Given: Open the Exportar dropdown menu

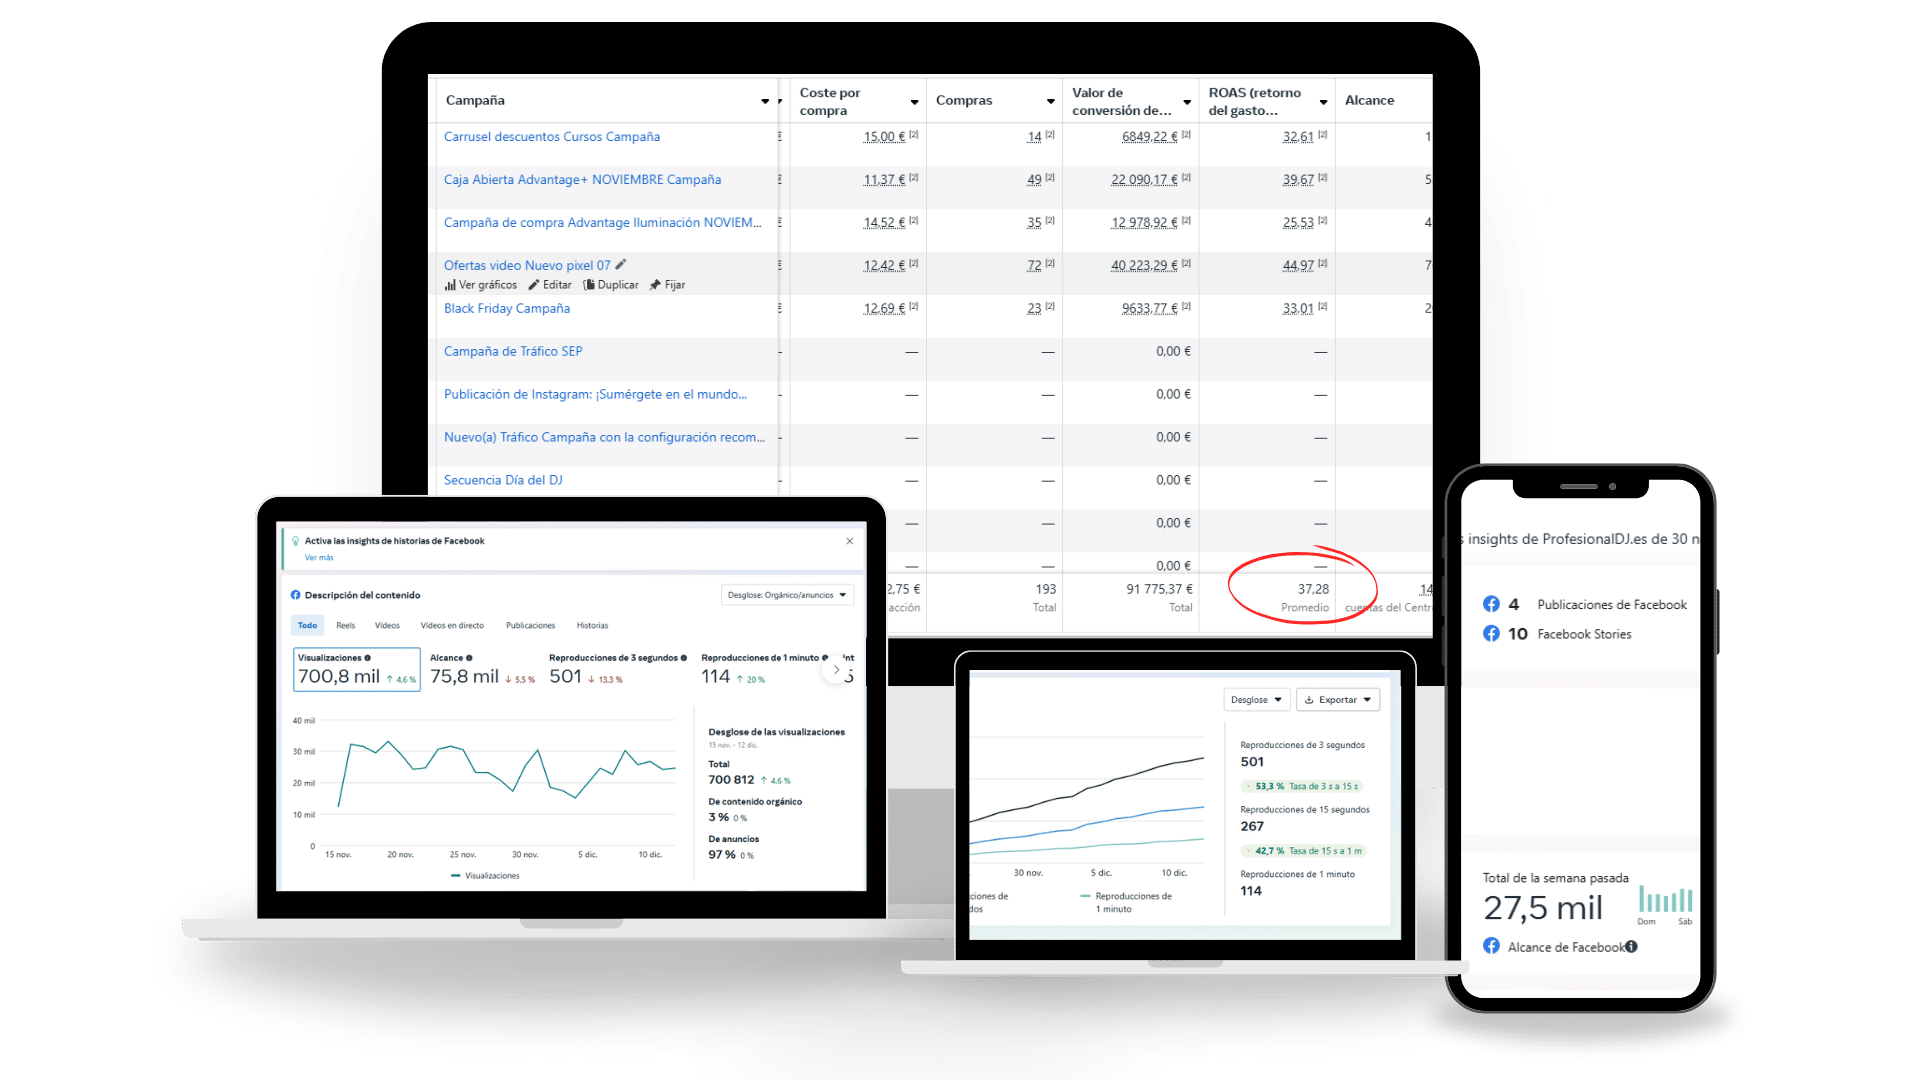Looking at the screenshot, I should [x=1338, y=700].
